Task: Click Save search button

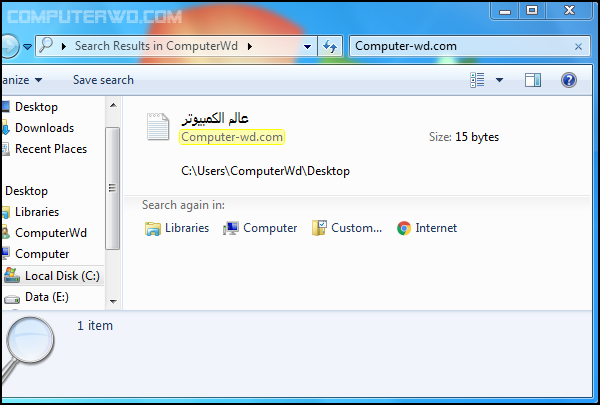Action: (103, 80)
